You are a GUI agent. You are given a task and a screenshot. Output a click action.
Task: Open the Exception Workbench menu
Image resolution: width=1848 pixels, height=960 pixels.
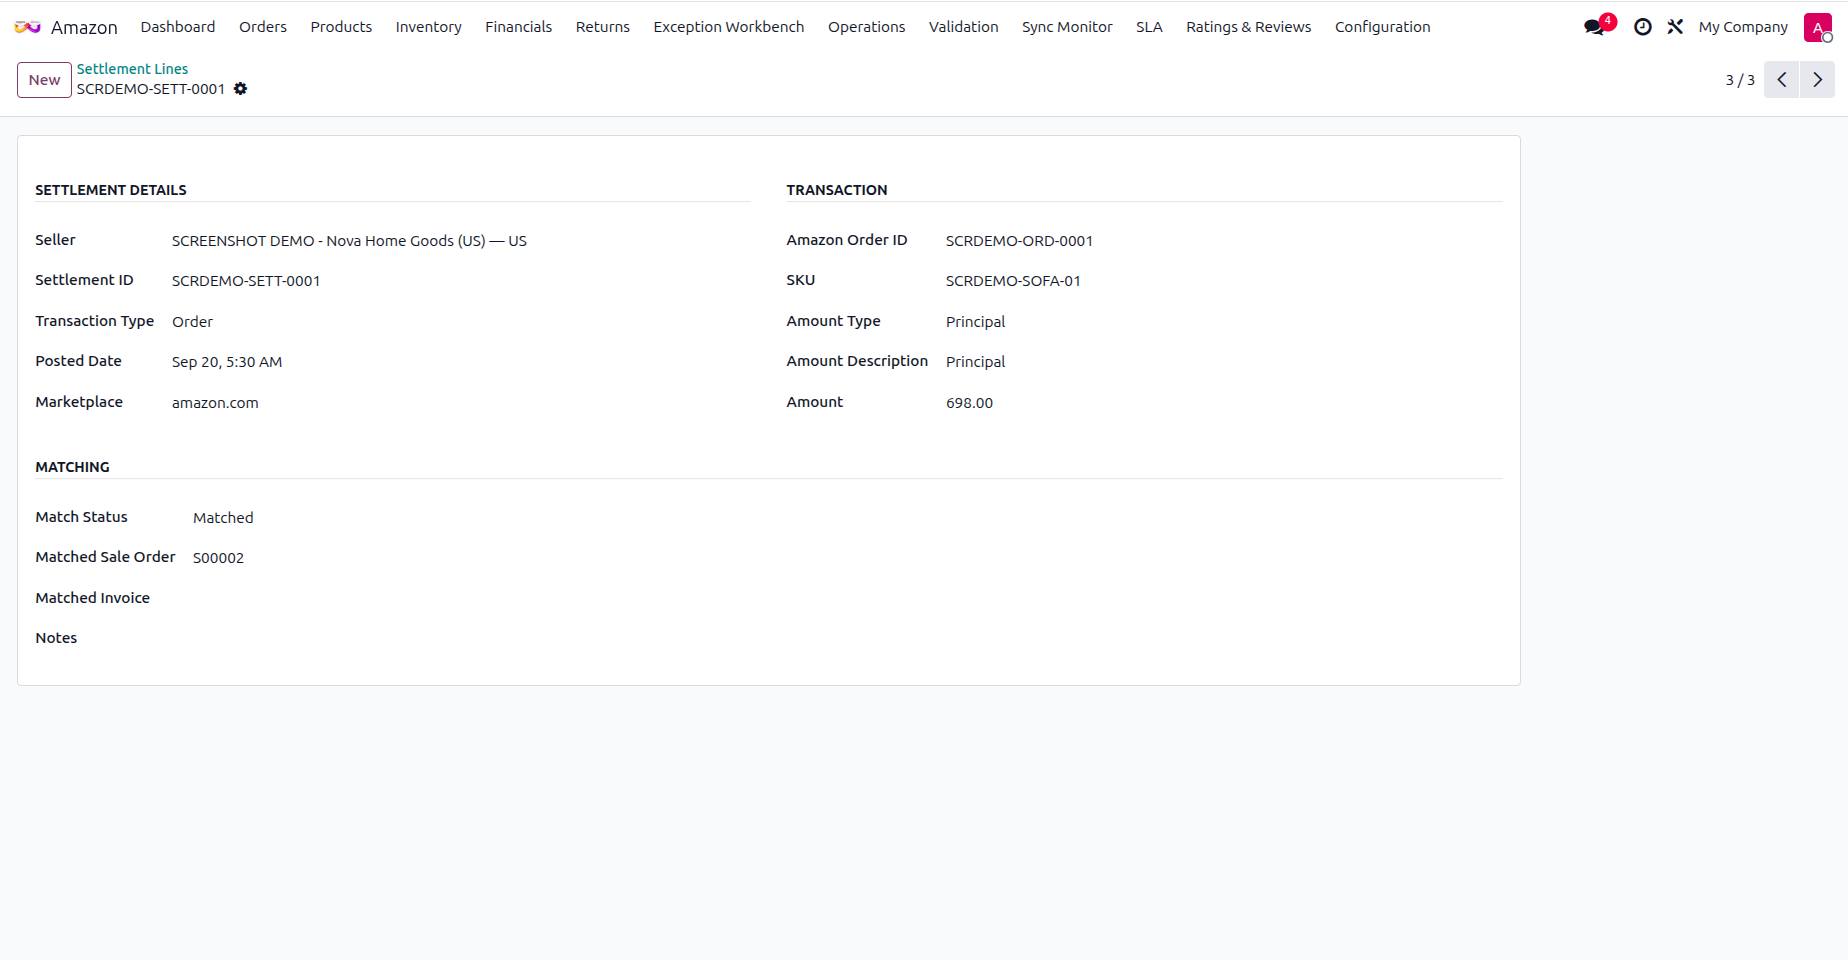tap(729, 27)
